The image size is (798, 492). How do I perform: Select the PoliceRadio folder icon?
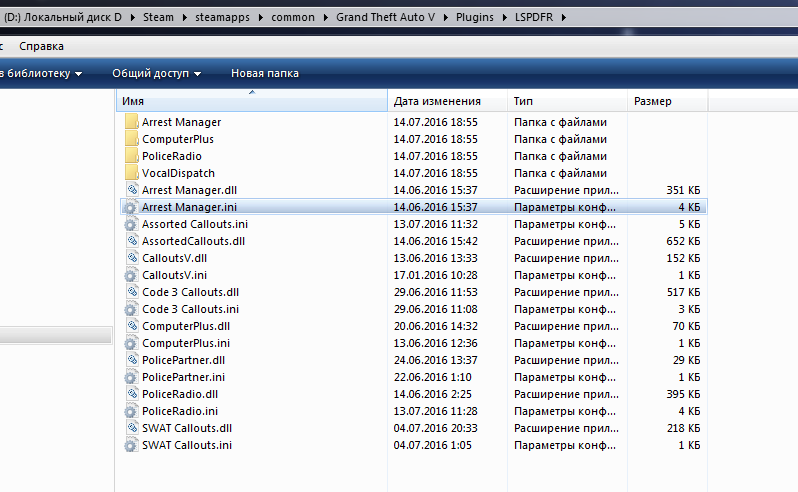[x=131, y=156]
